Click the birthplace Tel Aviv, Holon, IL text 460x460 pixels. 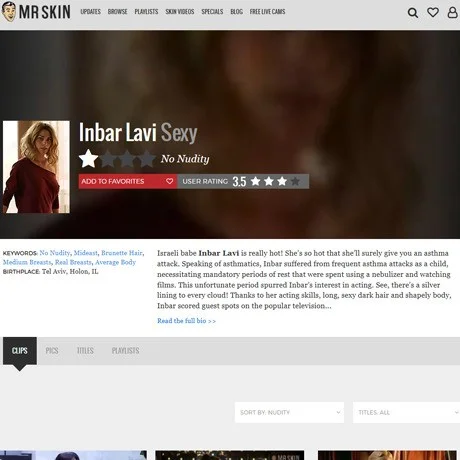[70, 271]
